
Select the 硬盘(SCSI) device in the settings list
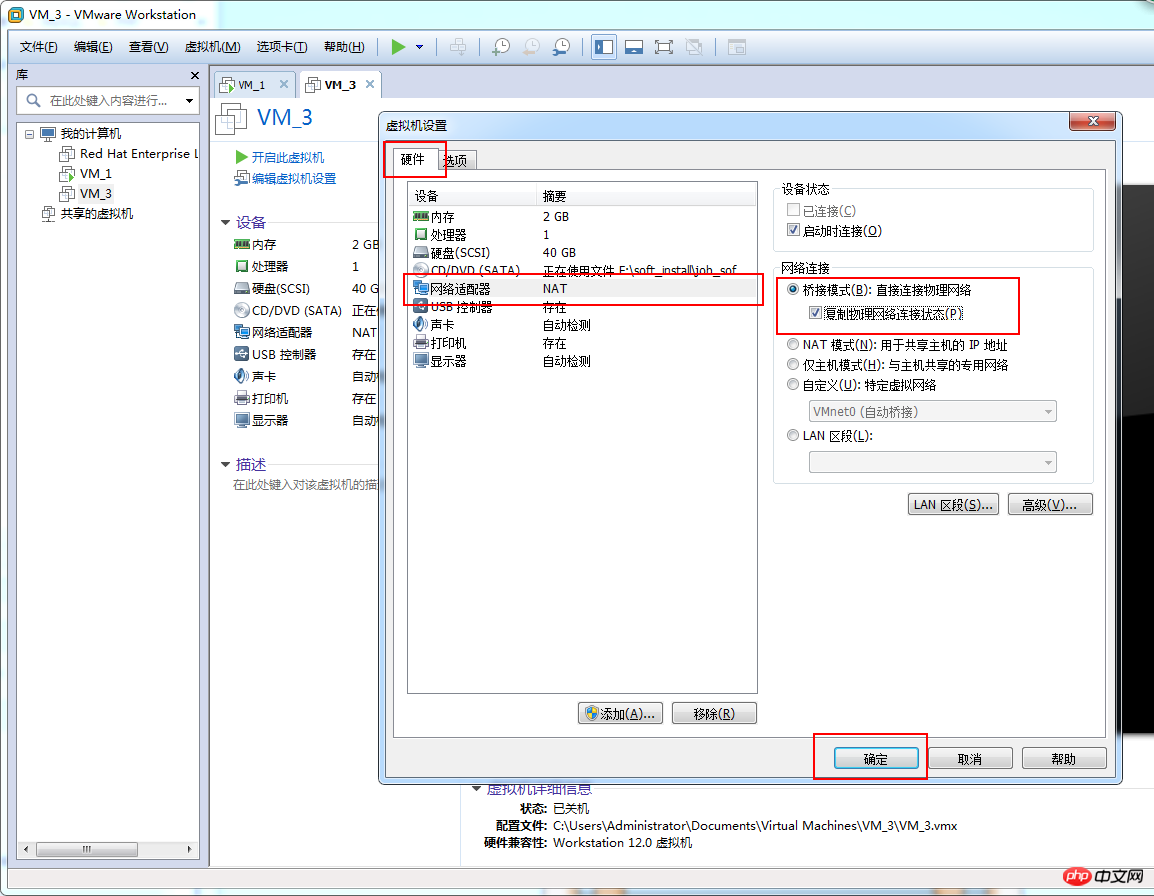[460, 253]
